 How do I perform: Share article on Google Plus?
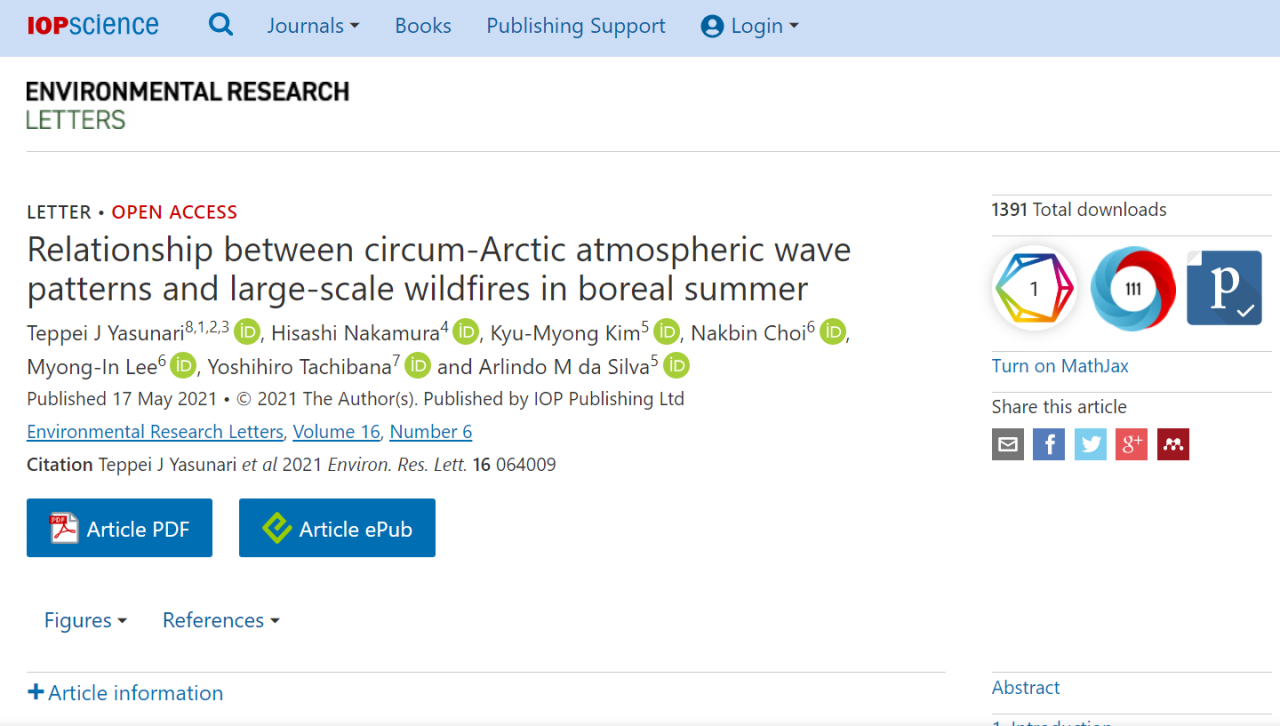coord(1131,444)
